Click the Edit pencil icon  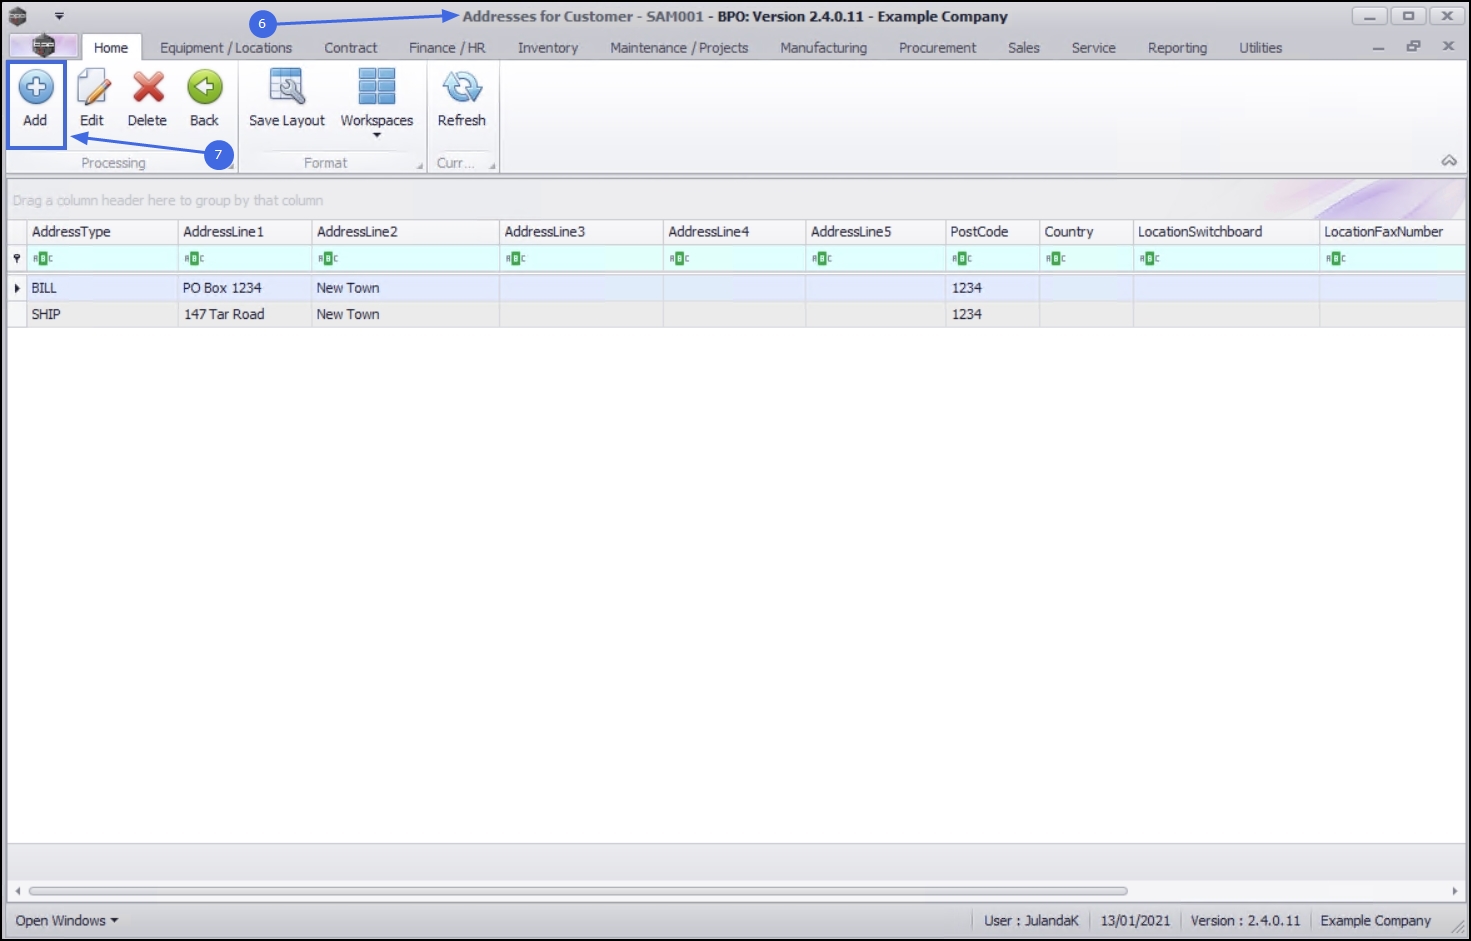point(93,88)
